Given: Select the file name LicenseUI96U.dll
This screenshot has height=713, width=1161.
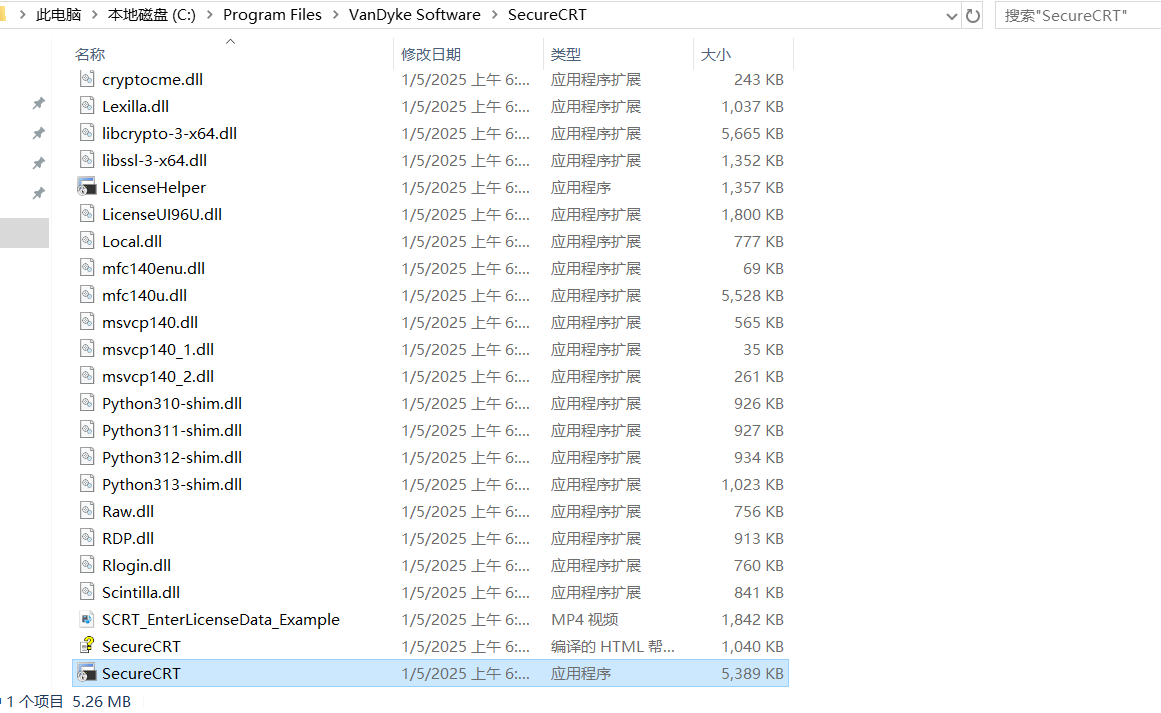Looking at the screenshot, I should [162, 215].
